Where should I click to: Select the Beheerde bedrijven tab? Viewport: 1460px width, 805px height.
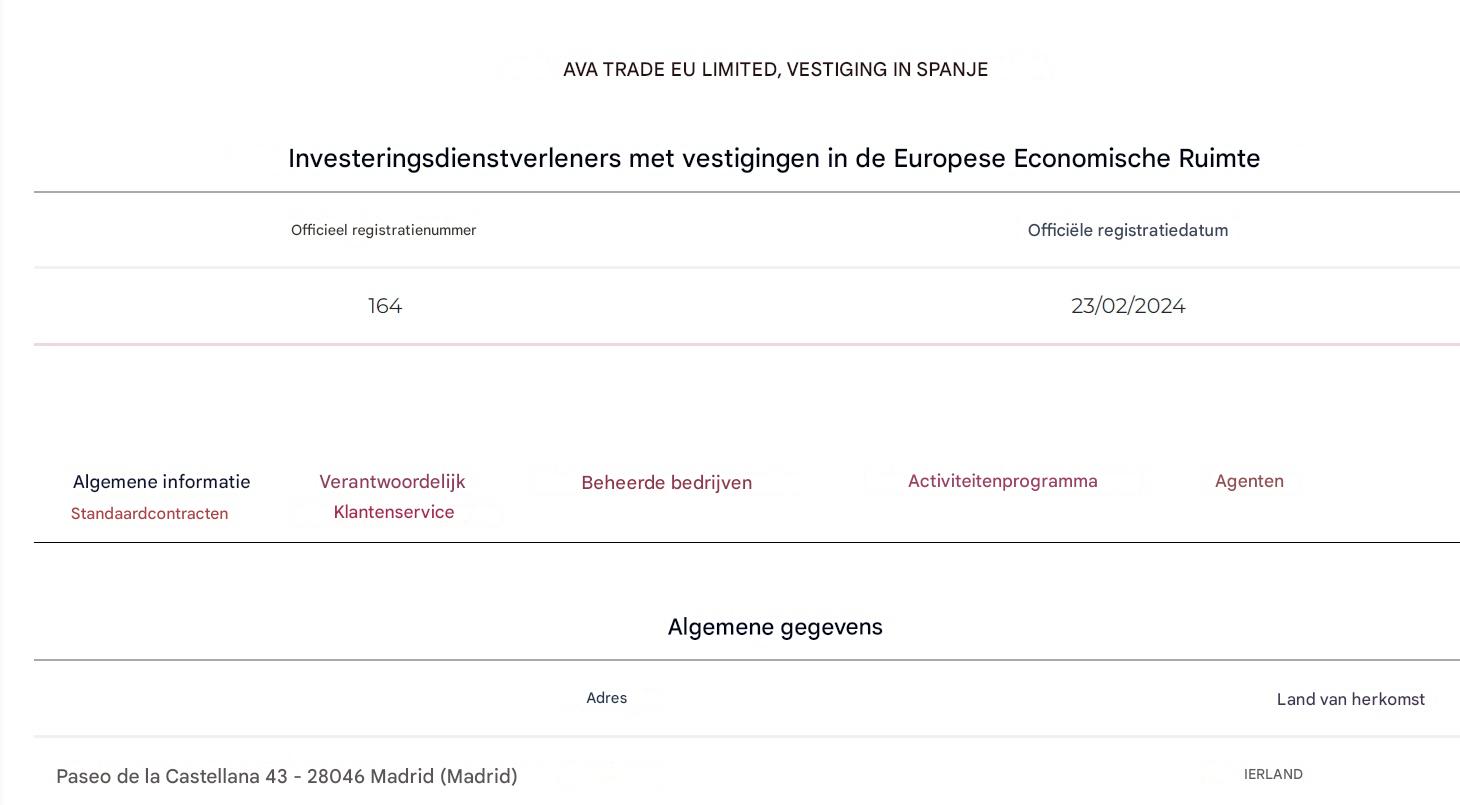pos(666,482)
